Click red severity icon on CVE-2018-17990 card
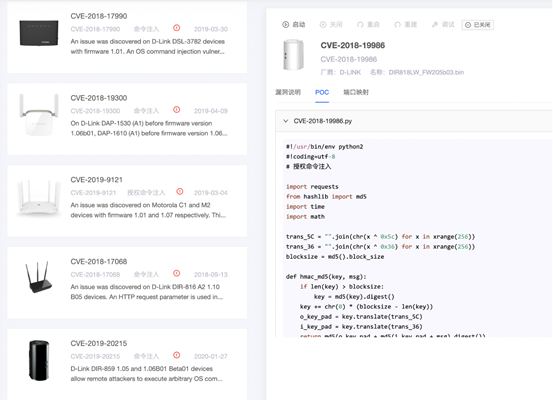 point(177,28)
